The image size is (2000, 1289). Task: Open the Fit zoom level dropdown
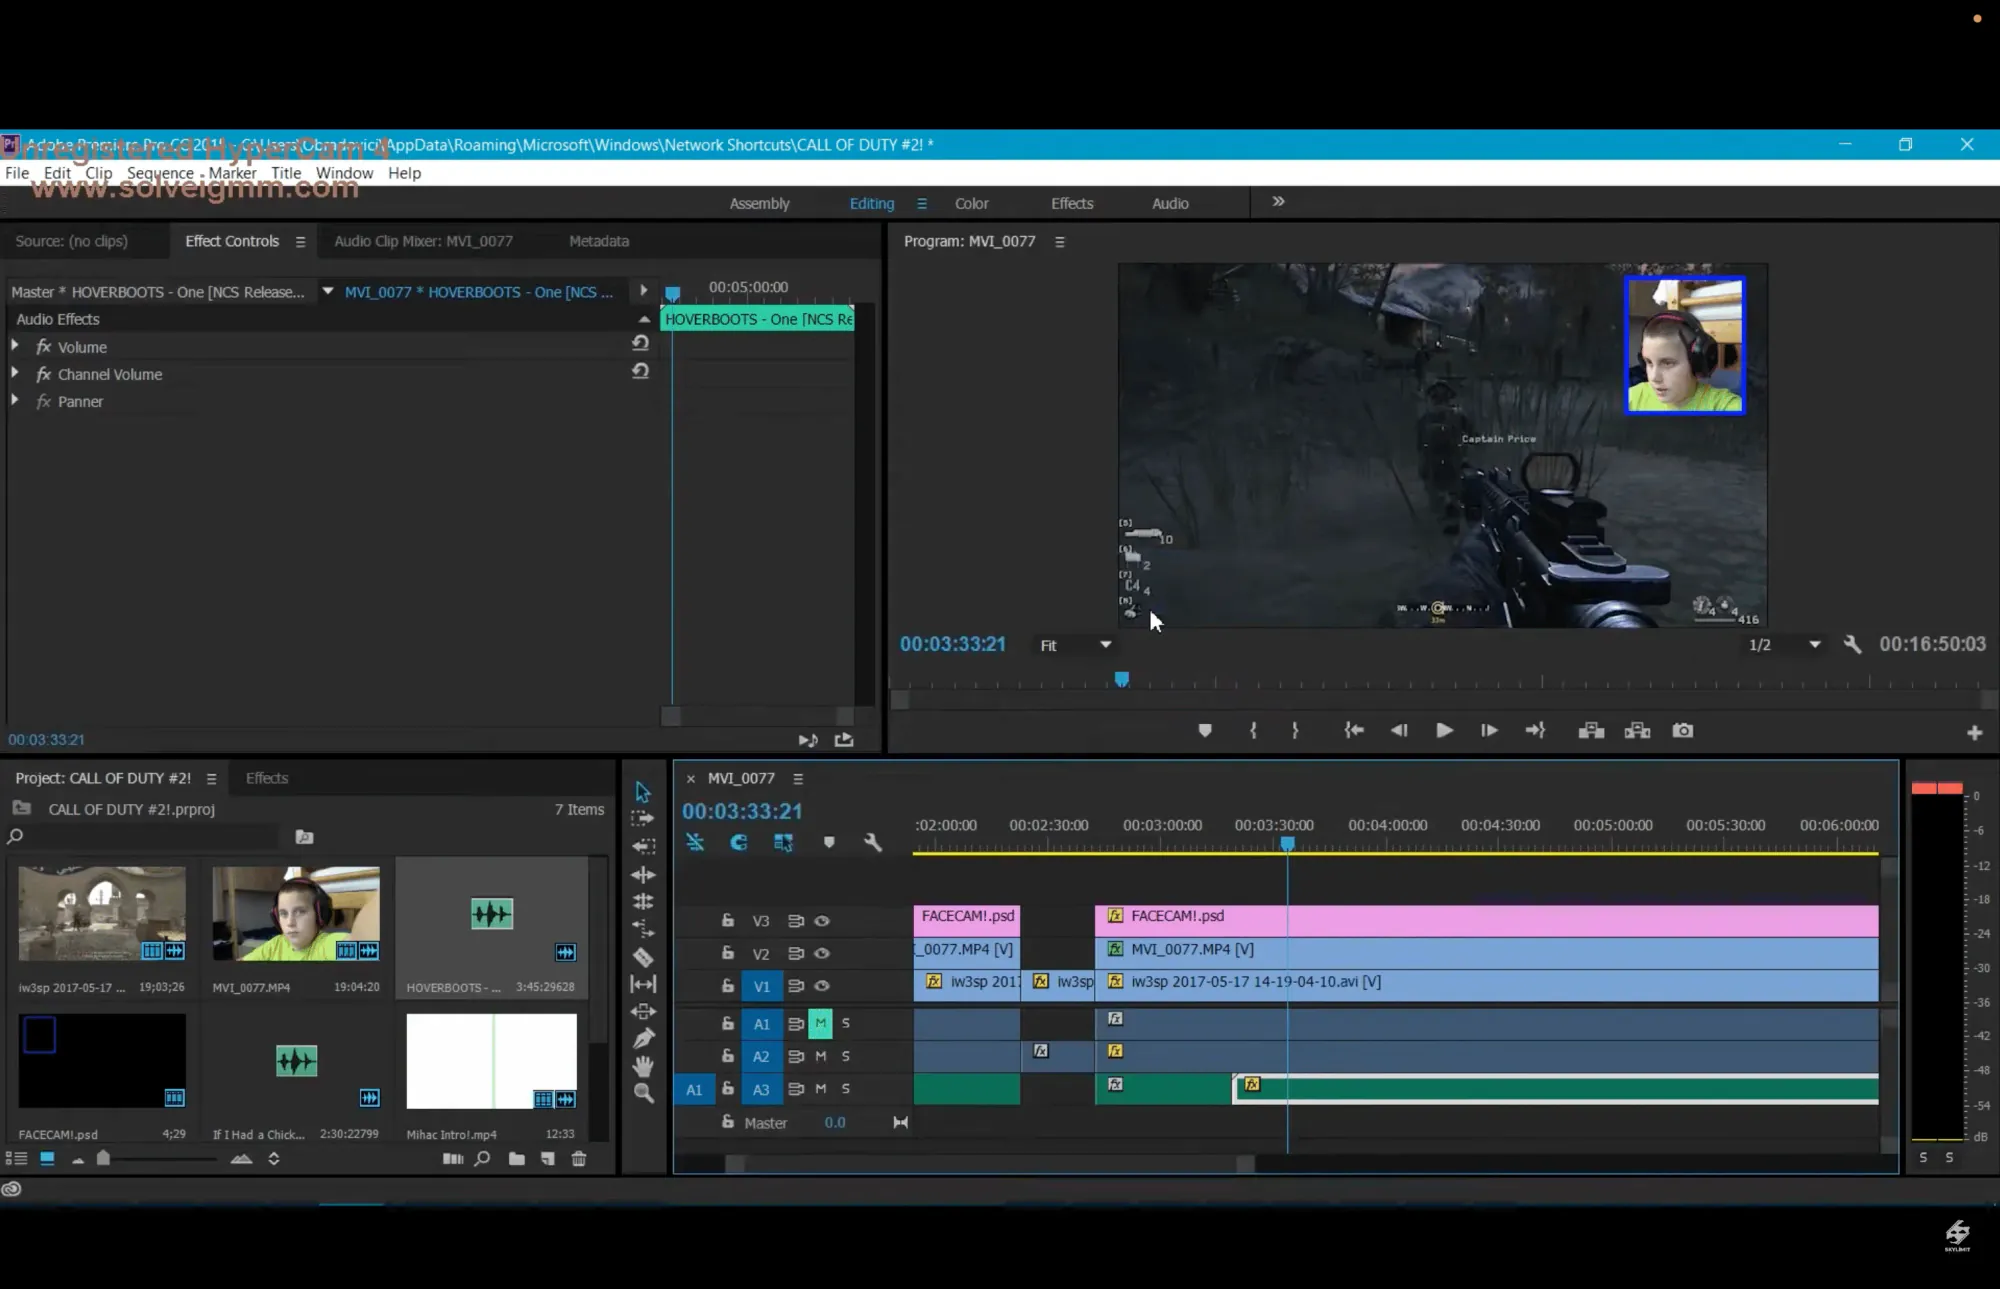[1076, 645]
